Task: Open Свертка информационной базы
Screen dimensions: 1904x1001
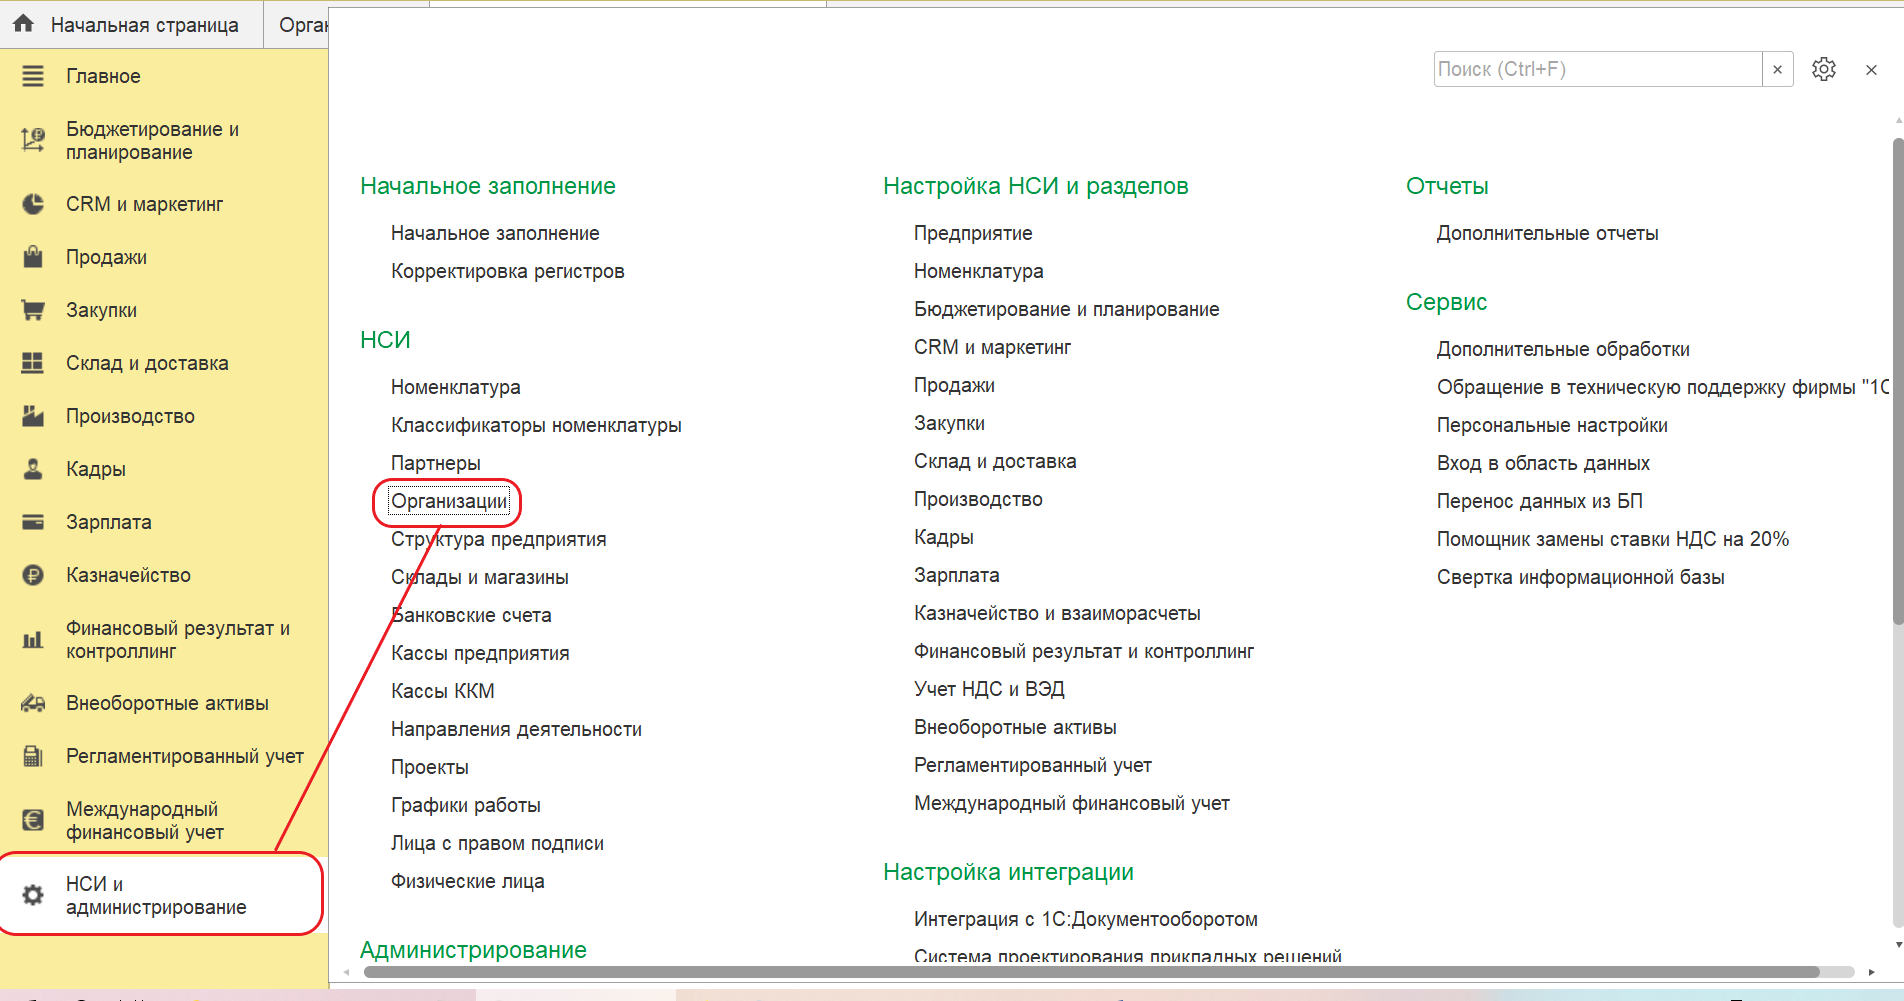Action: coord(1580,577)
